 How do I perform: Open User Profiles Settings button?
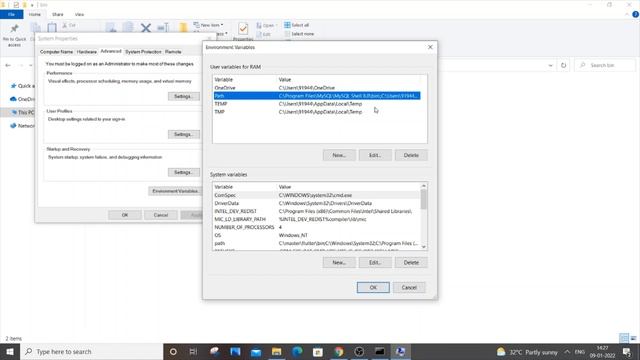click(184, 134)
